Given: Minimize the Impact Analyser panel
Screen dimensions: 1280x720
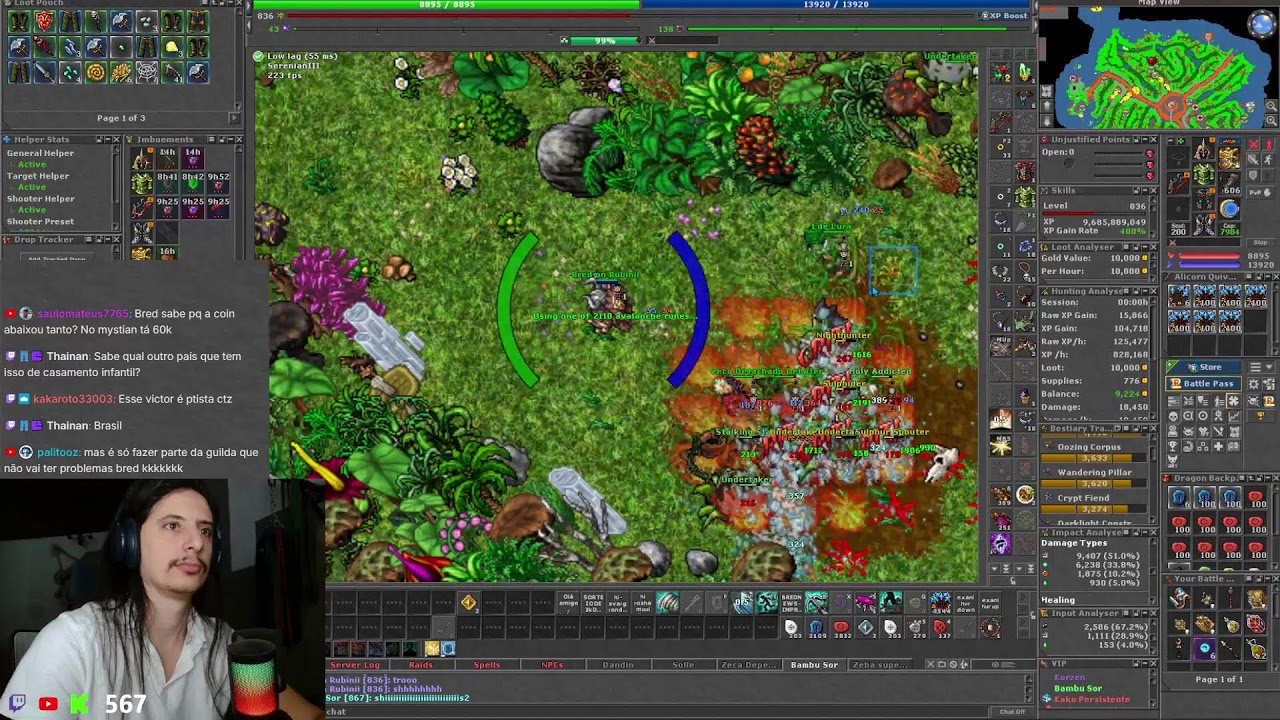Looking at the screenshot, I should click(1143, 533).
